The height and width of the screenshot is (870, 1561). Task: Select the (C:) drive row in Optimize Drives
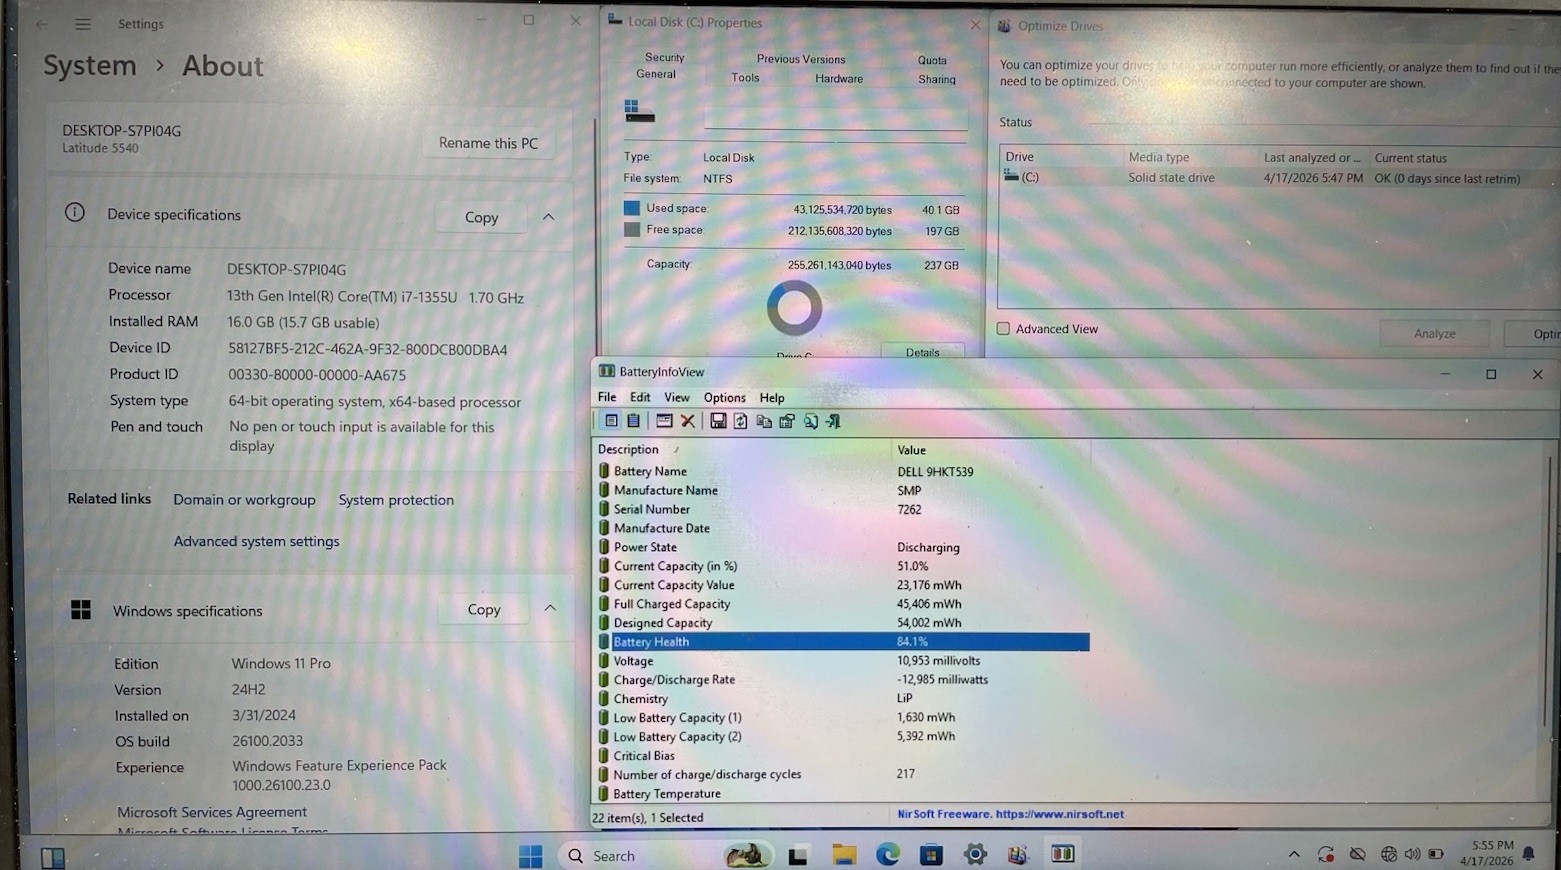coord(1278,178)
